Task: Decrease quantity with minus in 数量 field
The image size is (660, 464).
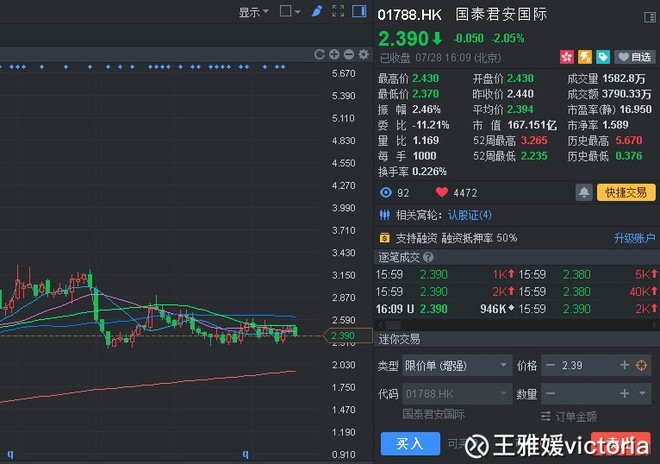Action: (550, 394)
